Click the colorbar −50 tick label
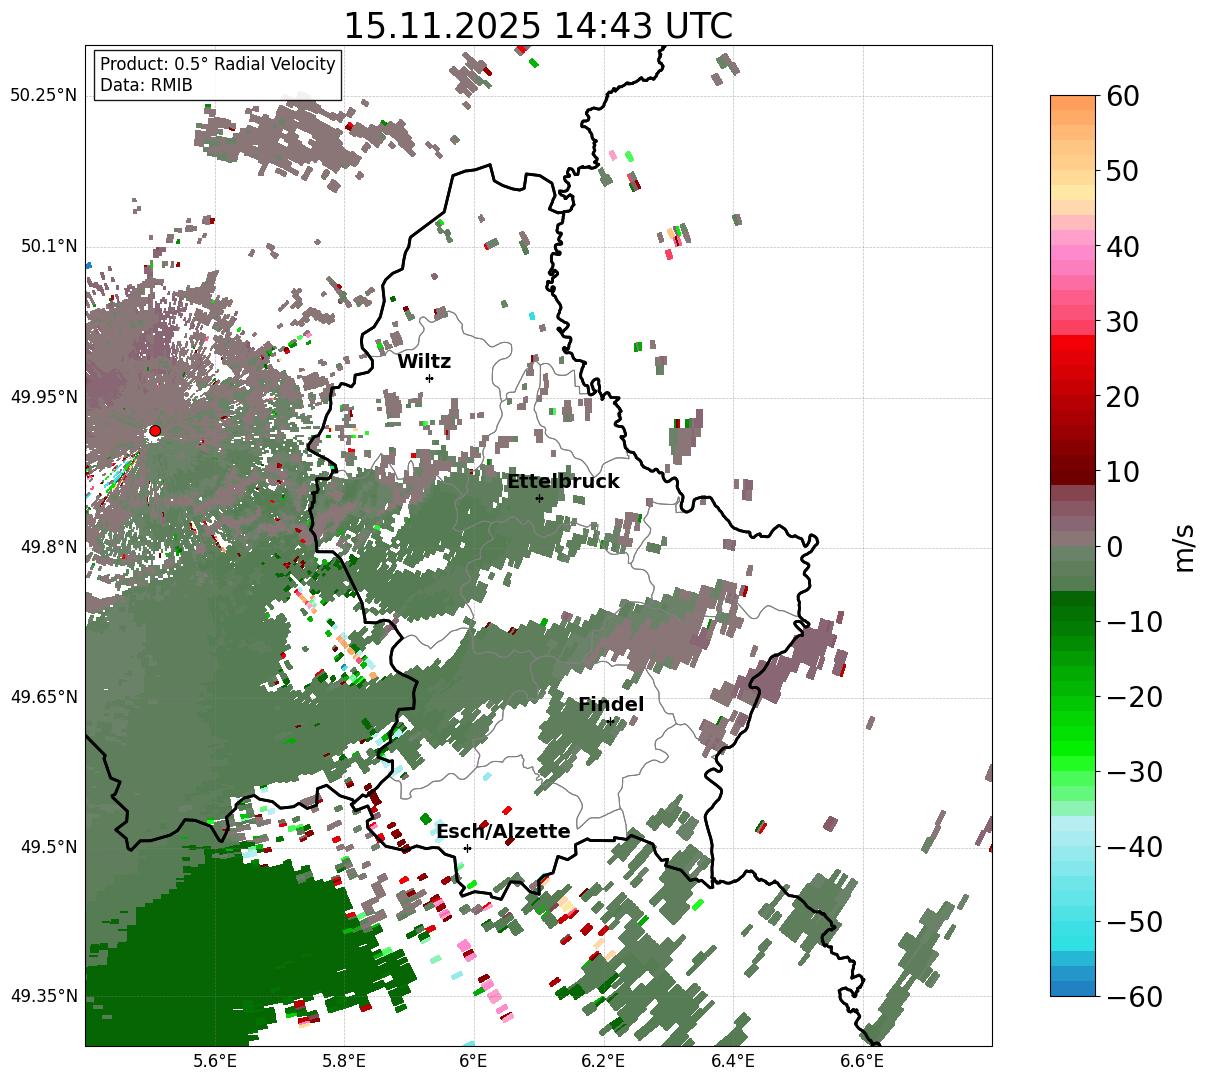The height and width of the screenshot is (1081, 1207). 1133,921
